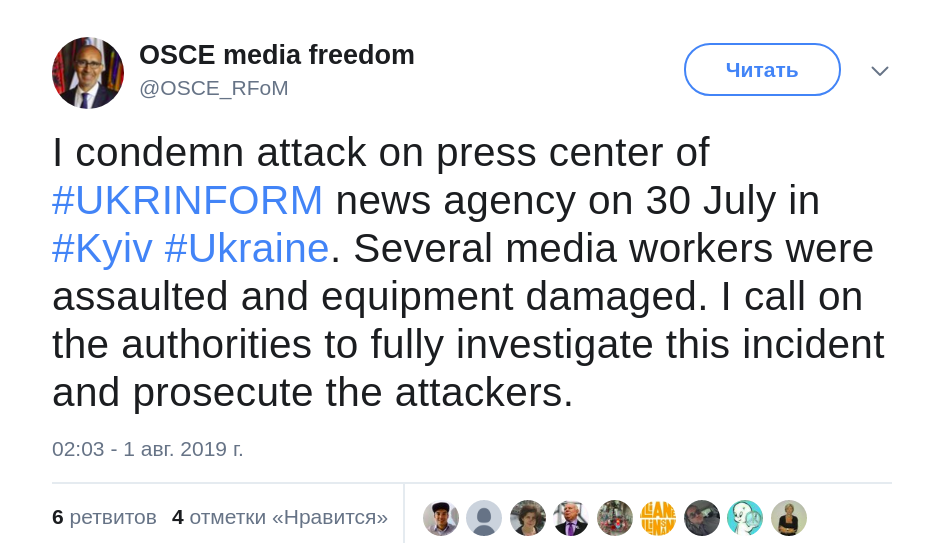Open avatar of man wearing sunglasses
Viewport: 940px width, 543px height.
tap(702, 518)
